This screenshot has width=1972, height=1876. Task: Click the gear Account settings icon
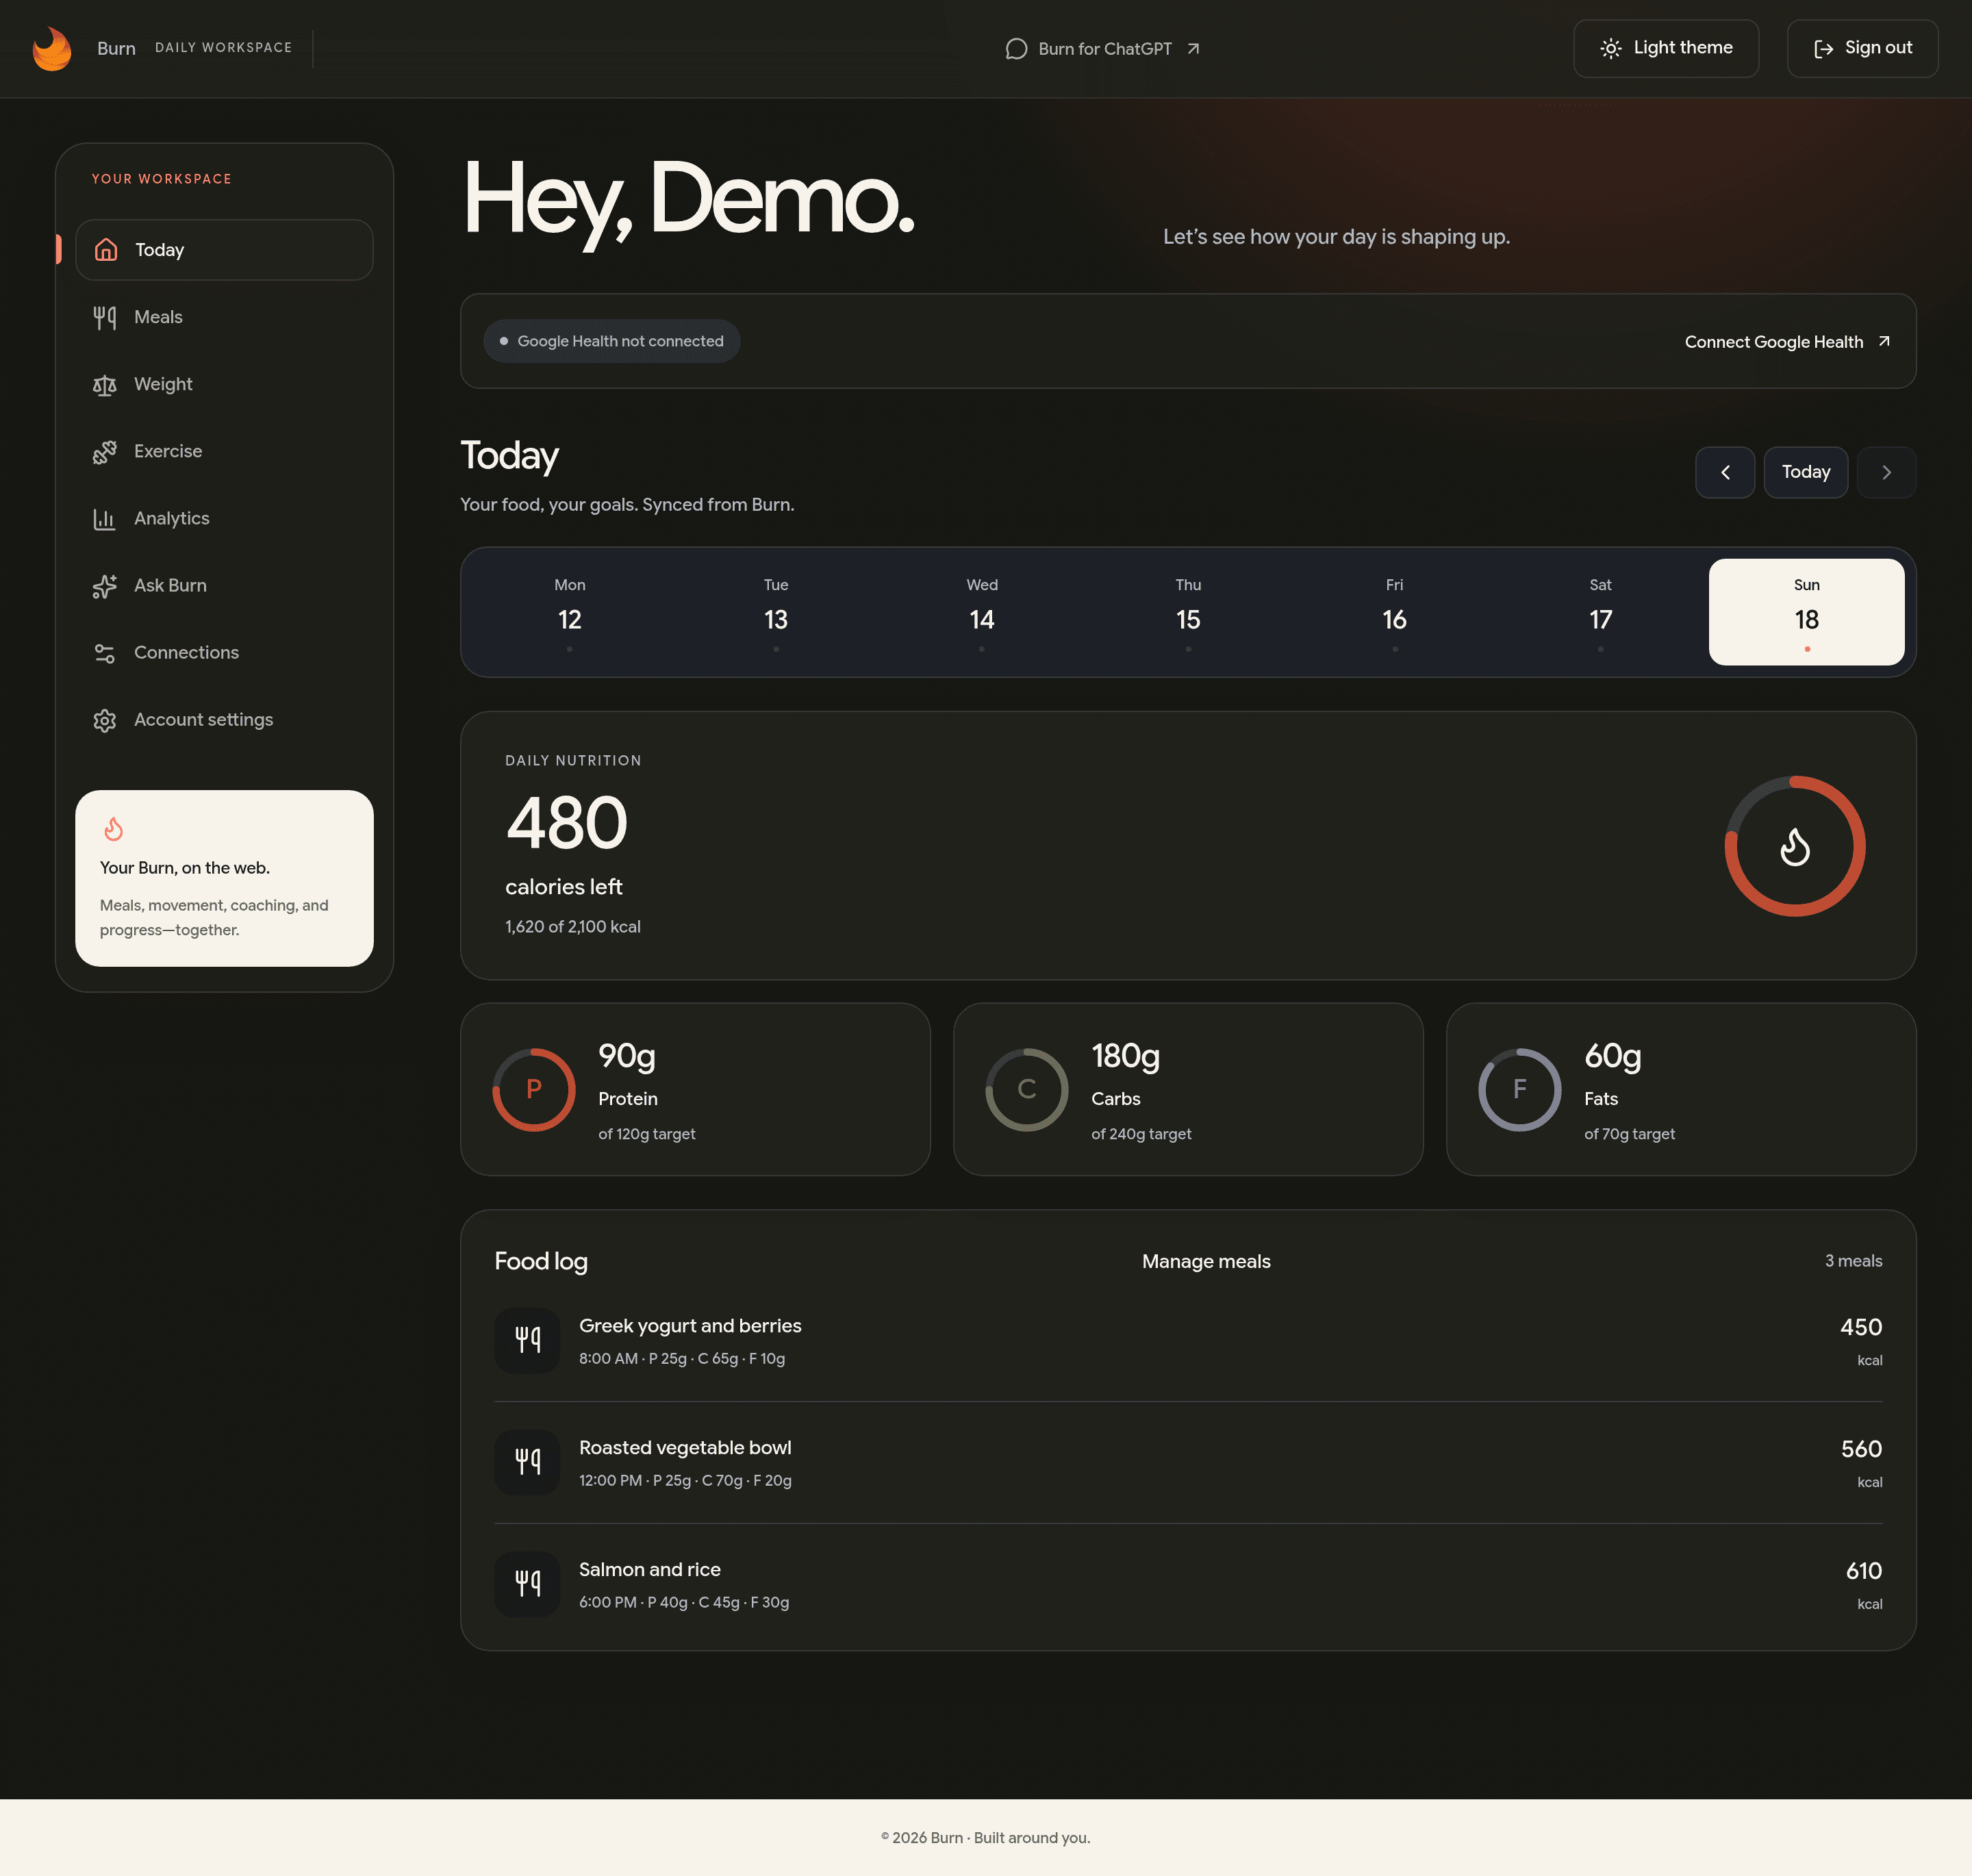105,720
